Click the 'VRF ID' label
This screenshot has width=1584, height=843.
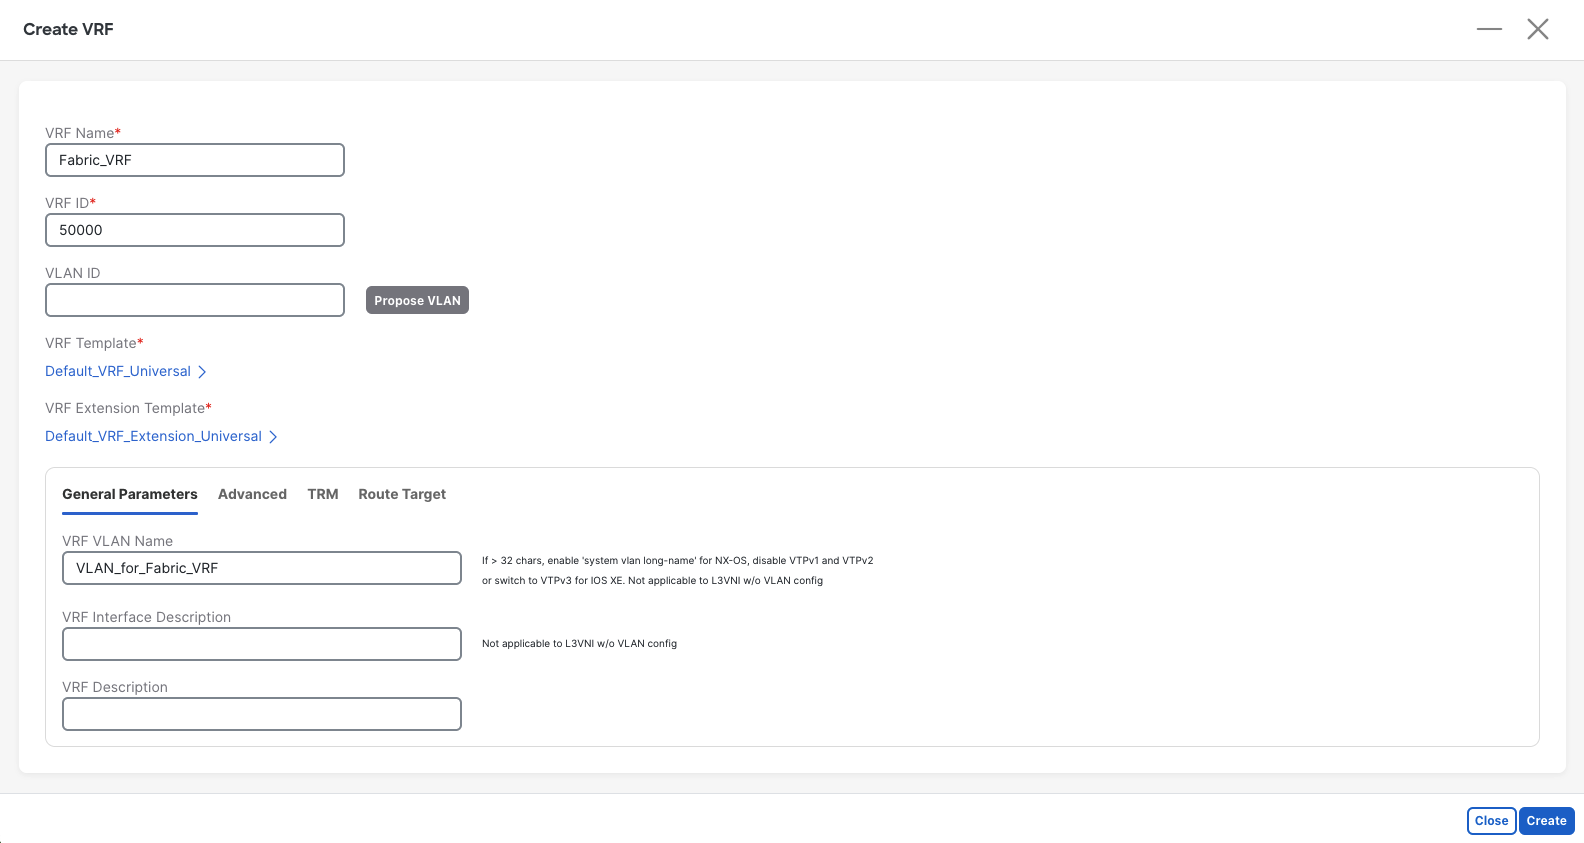68,203
